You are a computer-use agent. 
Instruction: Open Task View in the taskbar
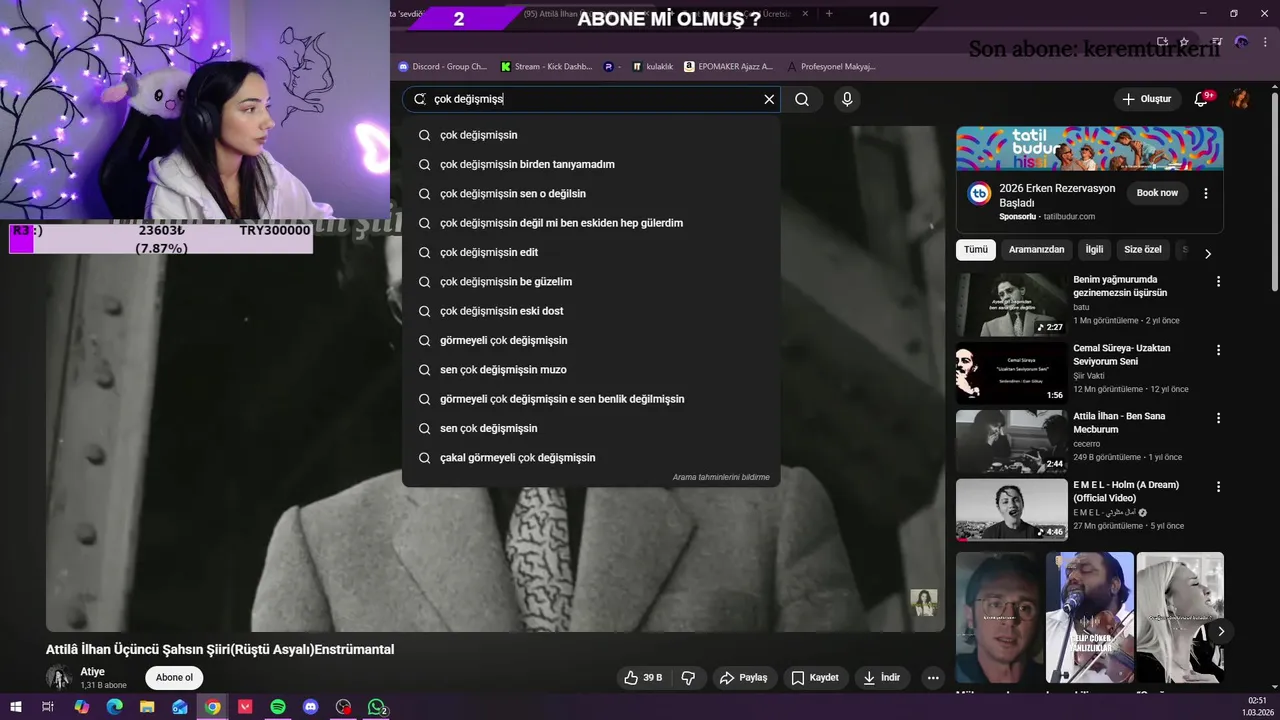click(x=47, y=707)
